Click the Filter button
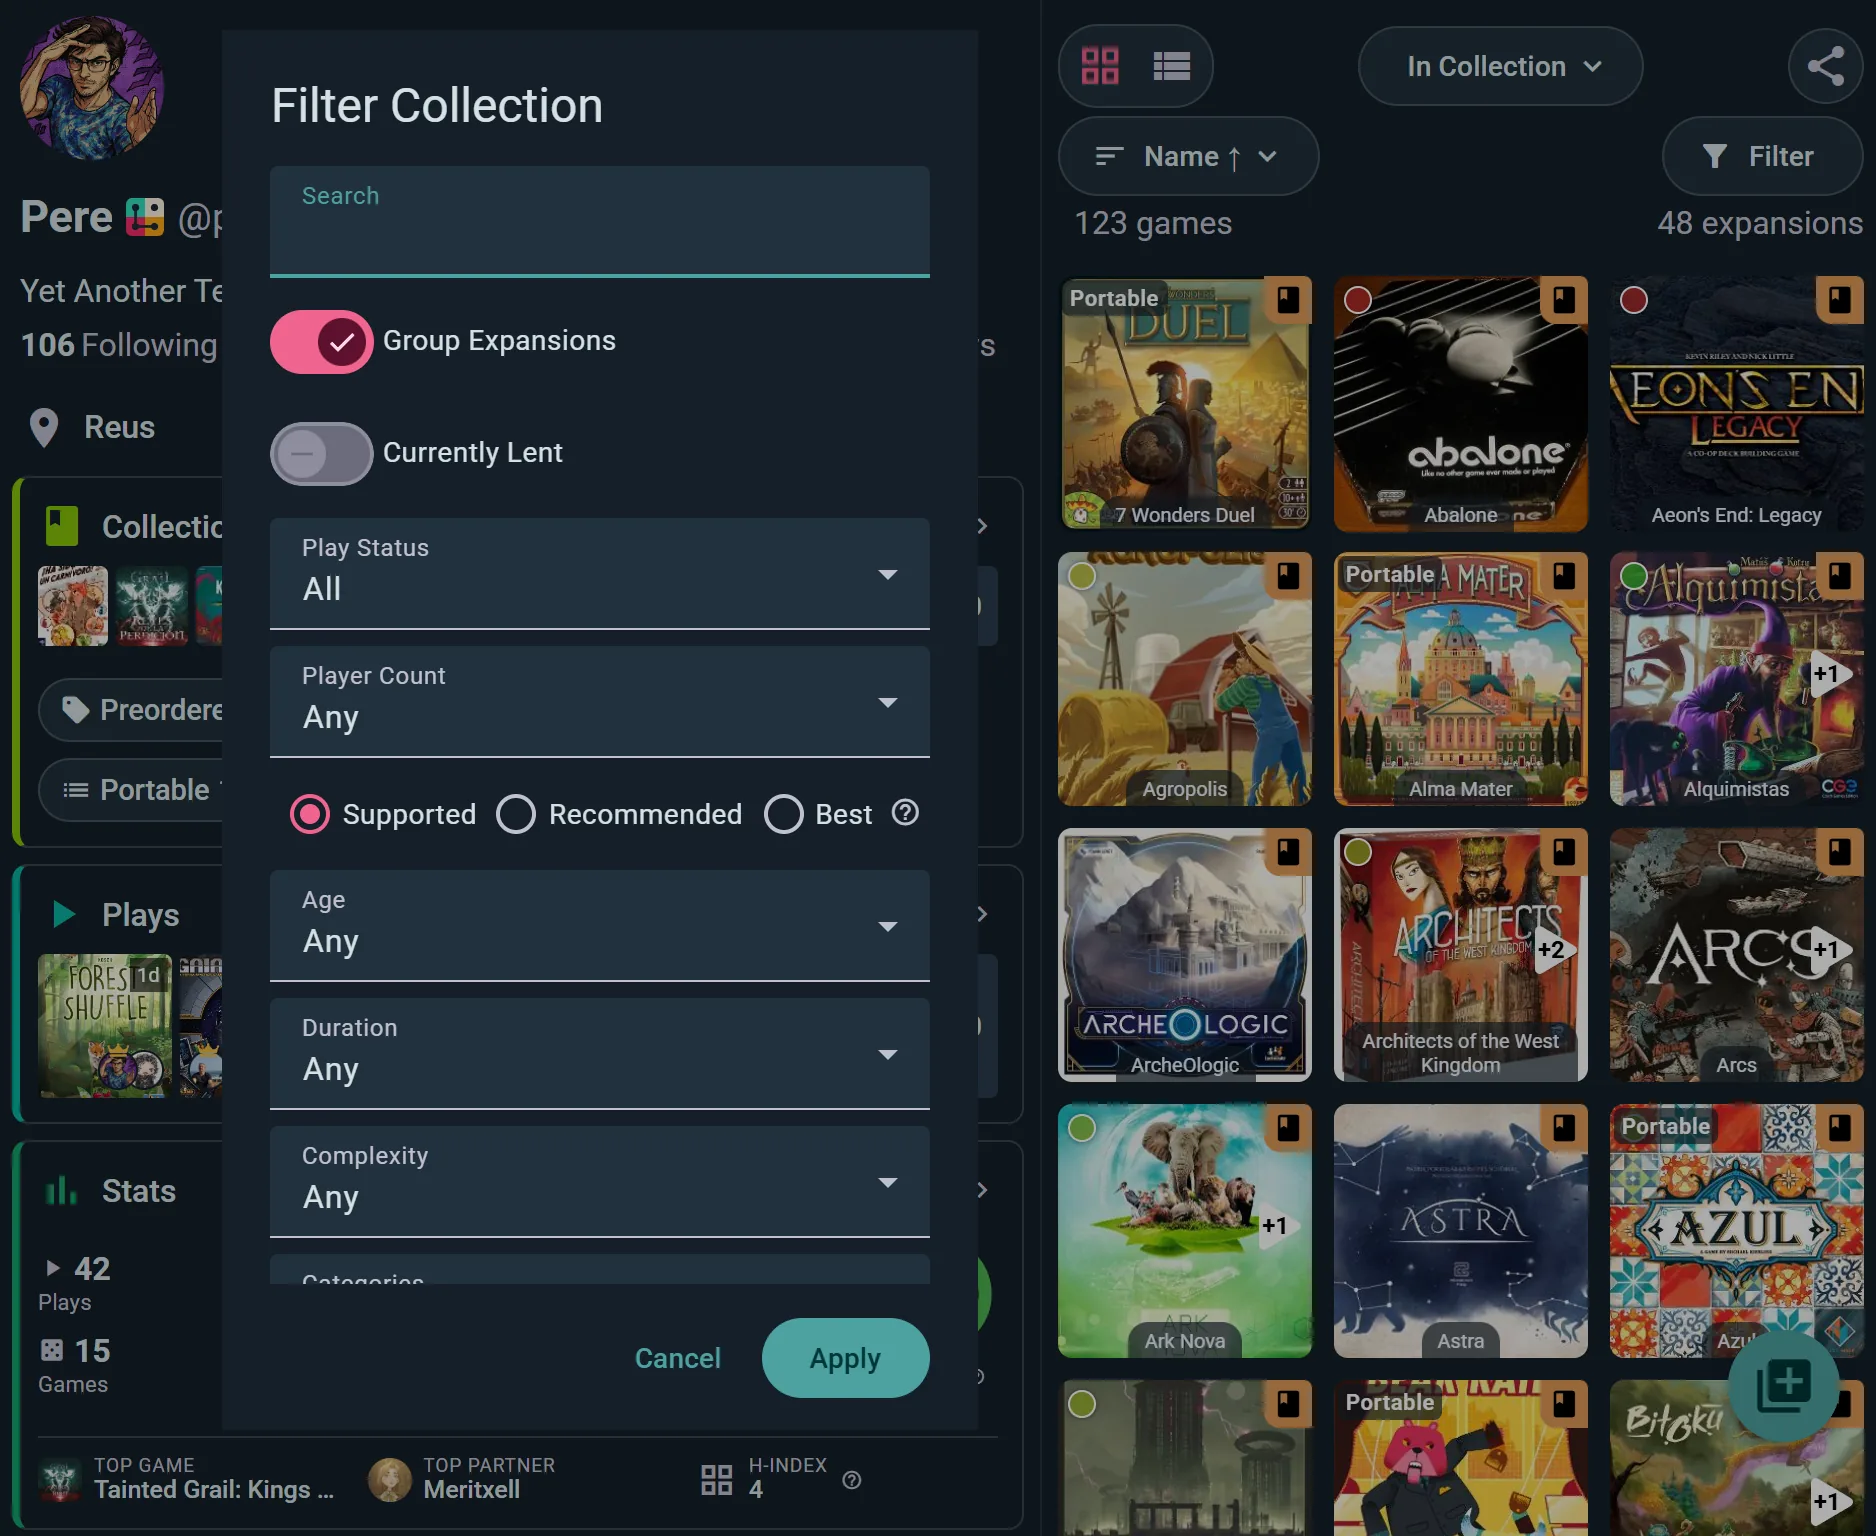1876x1536 pixels. click(x=1762, y=156)
